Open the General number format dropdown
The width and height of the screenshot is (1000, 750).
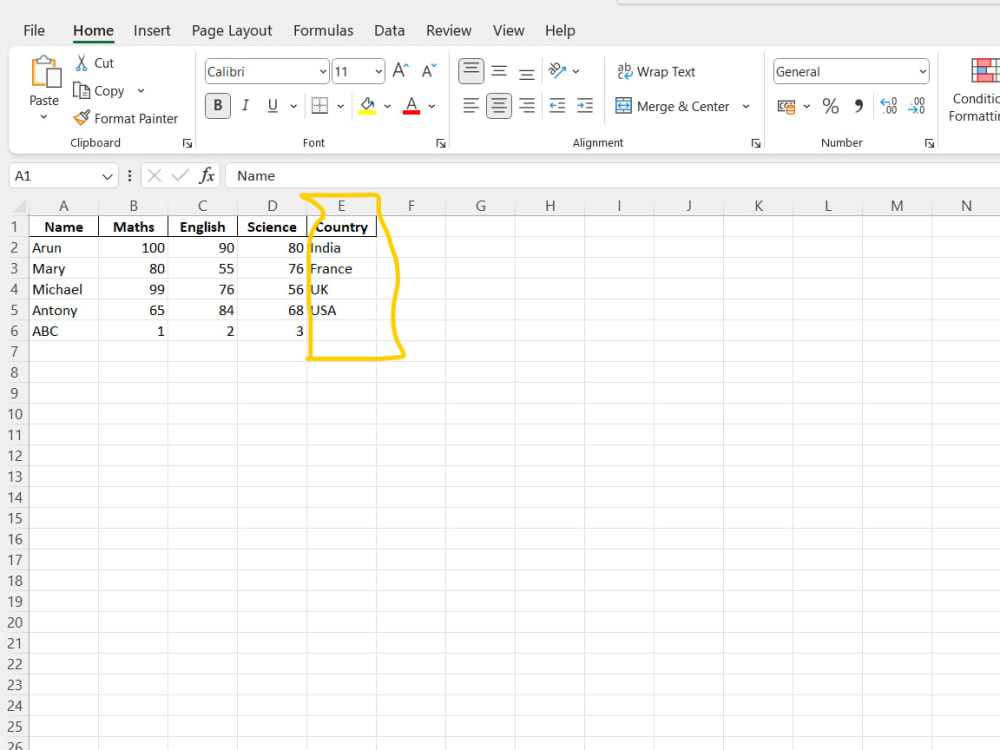922,71
